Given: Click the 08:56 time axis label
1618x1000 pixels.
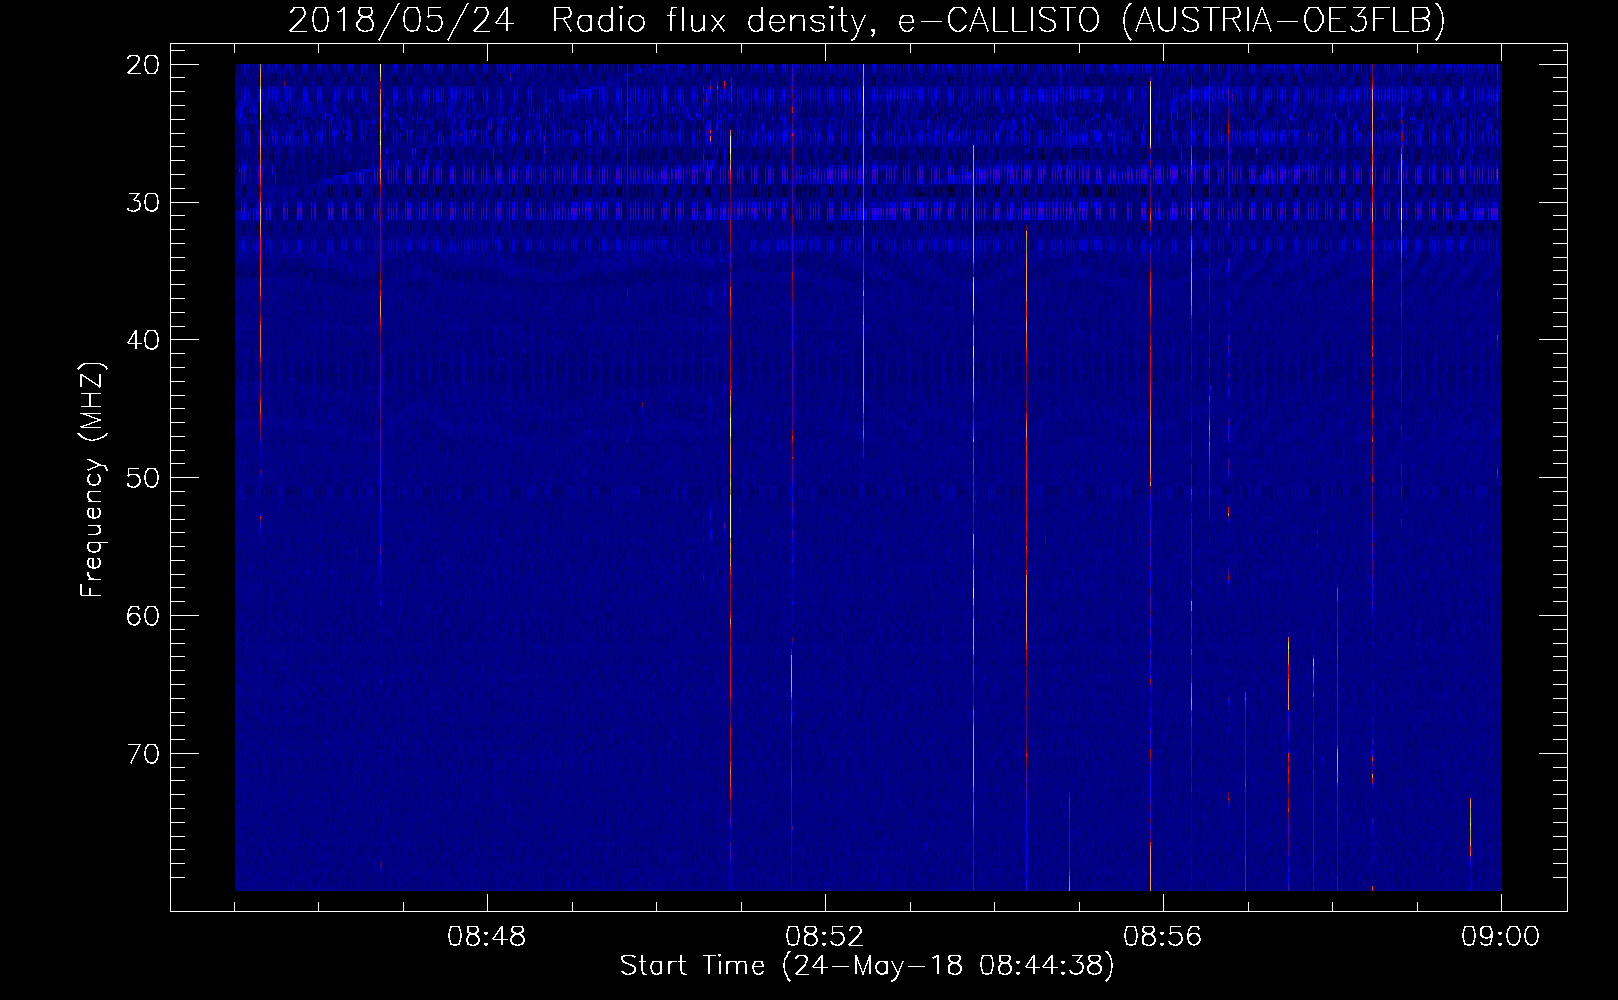Looking at the screenshot, I should pyautogui.click(x=1163, y=938).
